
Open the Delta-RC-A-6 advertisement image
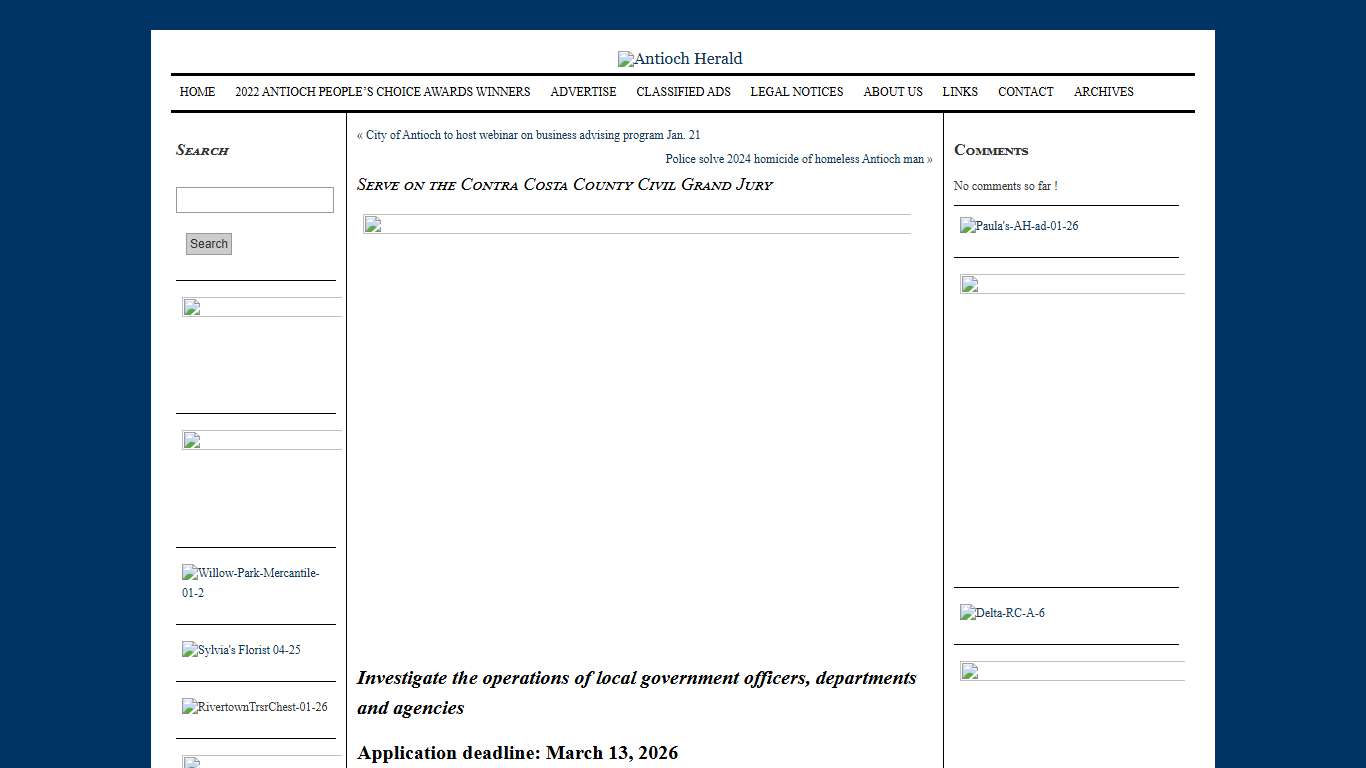(1002, 613)
